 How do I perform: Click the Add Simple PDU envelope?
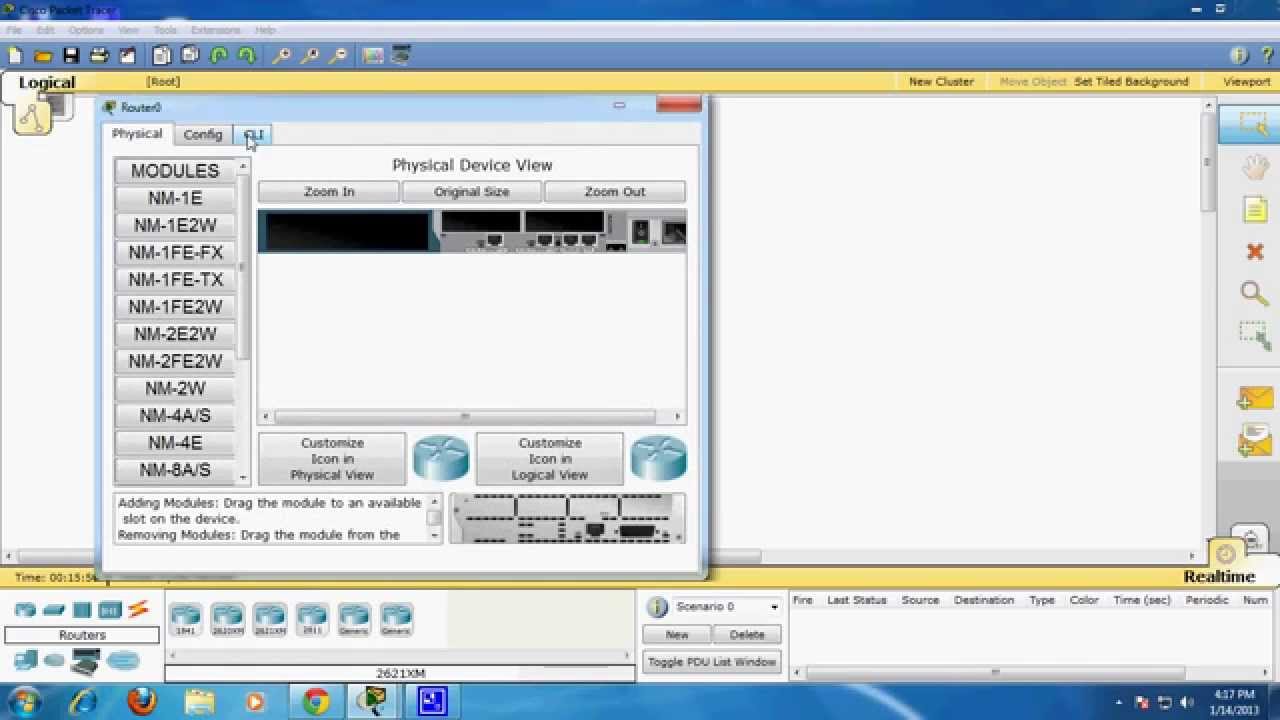[x=1254, y=398]
